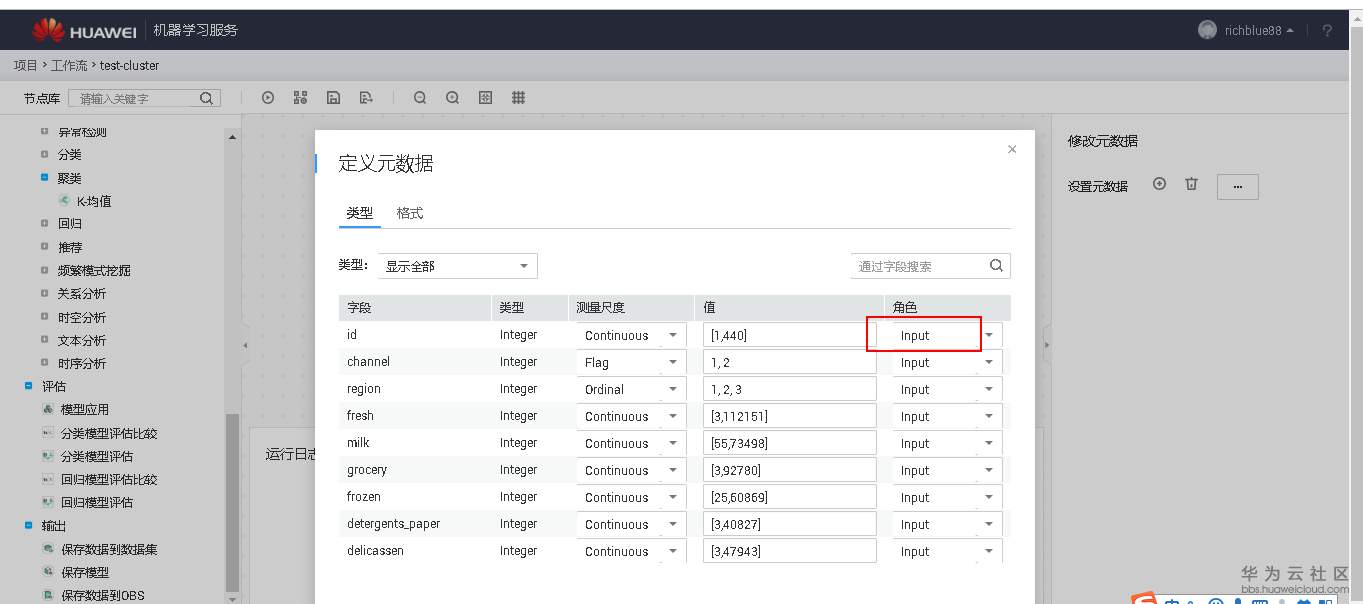Screen dimensions: 1363x604
Task: Open measurement dropdown for id field
Action: [631, 335]
